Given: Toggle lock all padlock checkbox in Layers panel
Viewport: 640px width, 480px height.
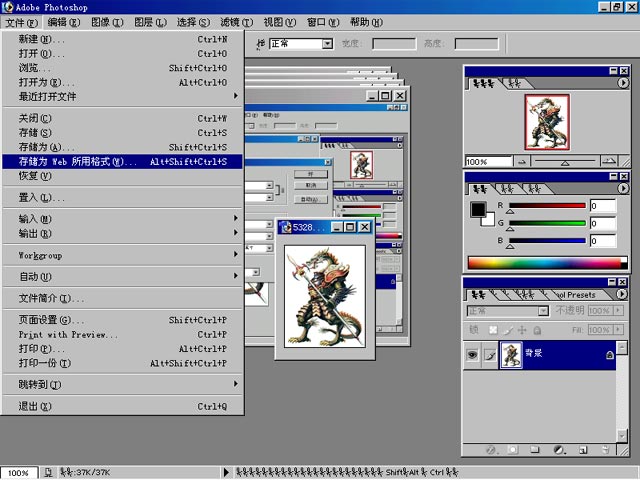Looking at the screenshot, I should click(537, 330).
